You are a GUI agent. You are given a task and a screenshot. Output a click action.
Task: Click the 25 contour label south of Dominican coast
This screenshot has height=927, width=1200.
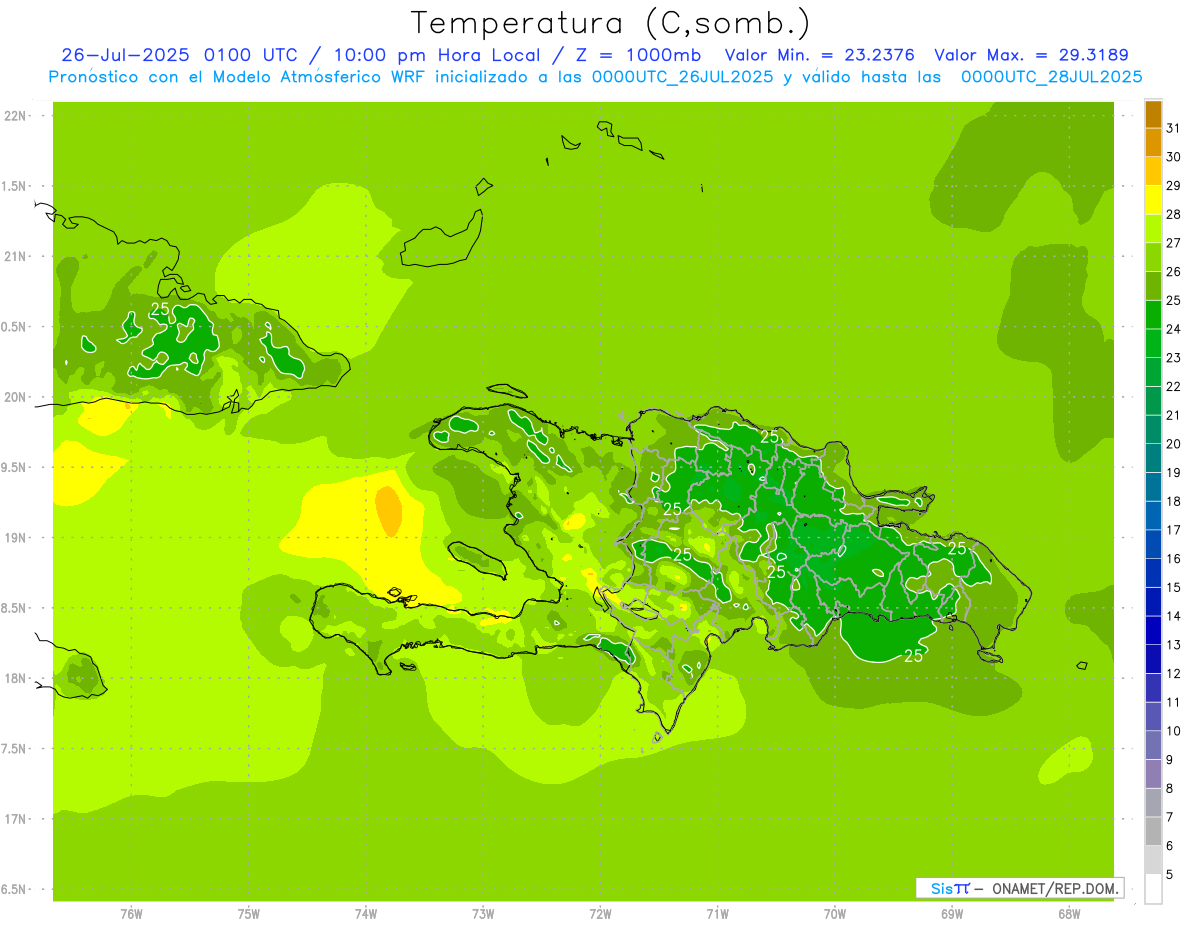pyautogui.click(x=913, y=656)
